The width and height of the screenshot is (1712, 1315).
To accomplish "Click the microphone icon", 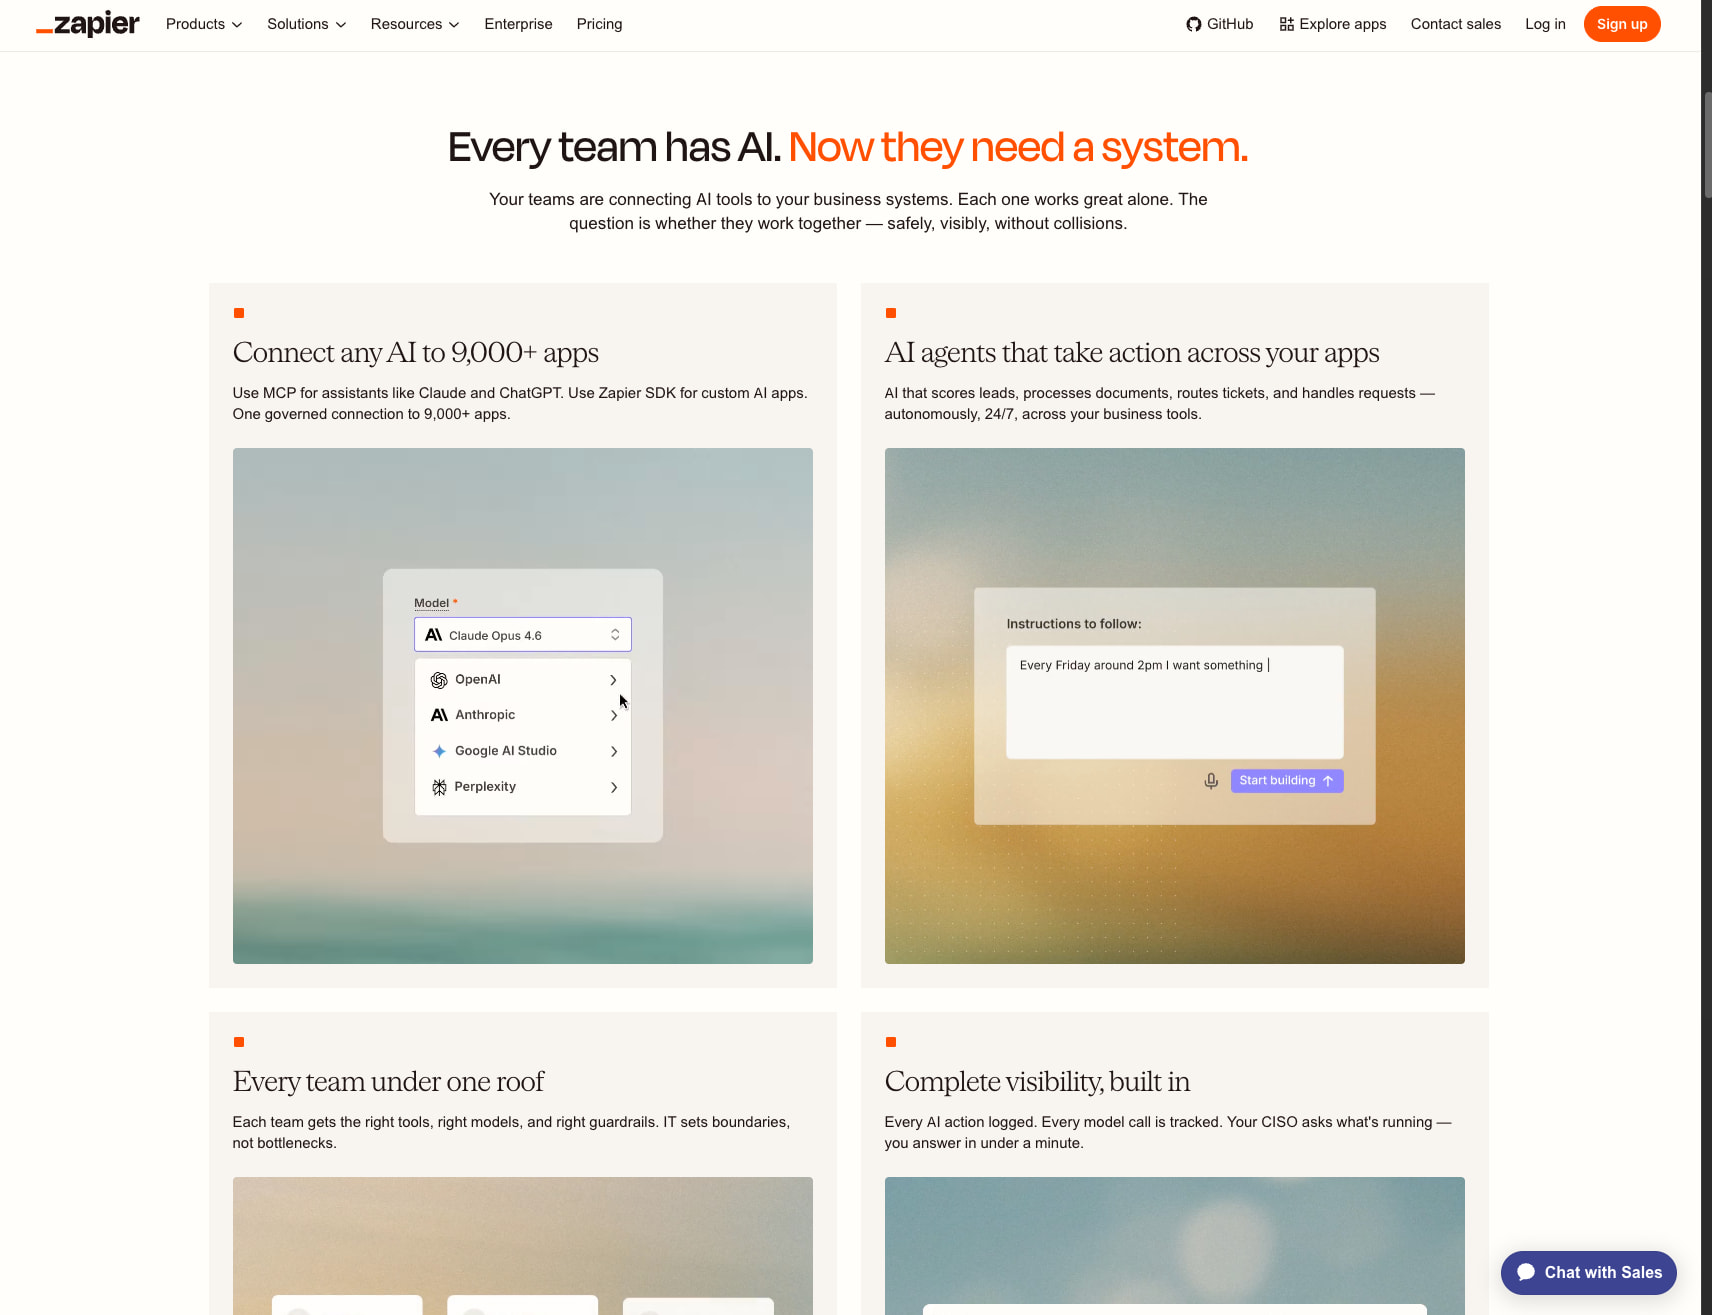I will pos(1211,781).
